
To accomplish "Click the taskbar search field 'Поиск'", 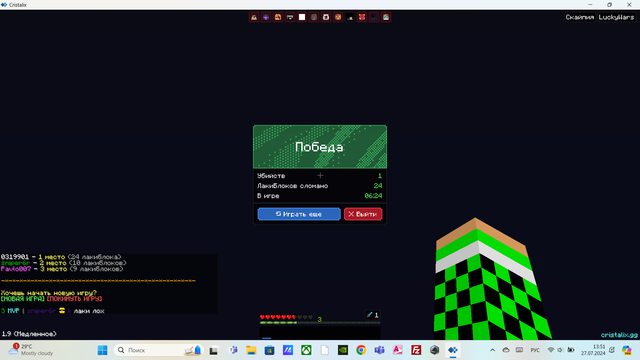I will point(158,350).
